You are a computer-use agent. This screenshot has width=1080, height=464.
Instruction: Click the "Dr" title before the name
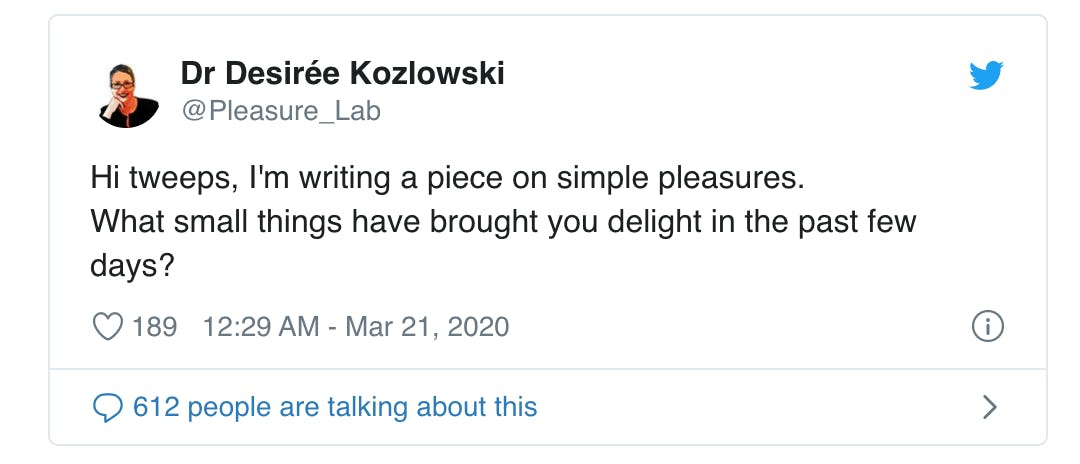coord(198,73)
